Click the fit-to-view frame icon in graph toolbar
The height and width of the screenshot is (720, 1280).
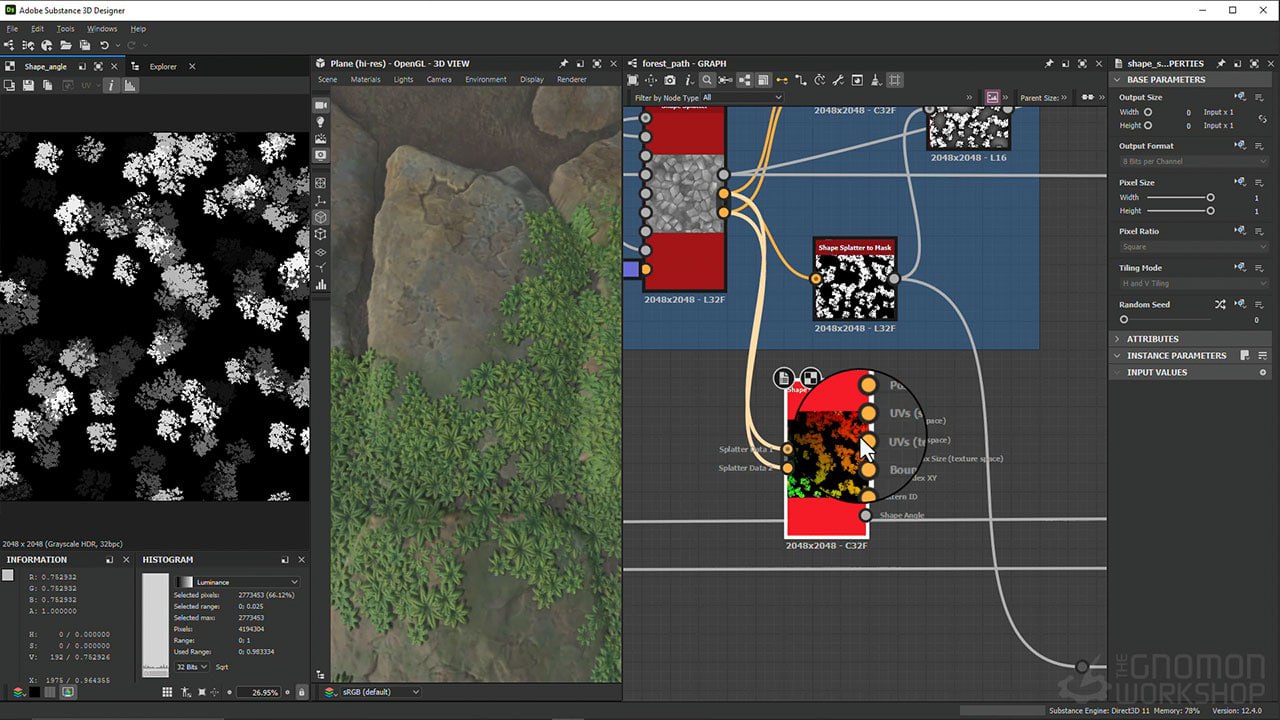[632, 80]
